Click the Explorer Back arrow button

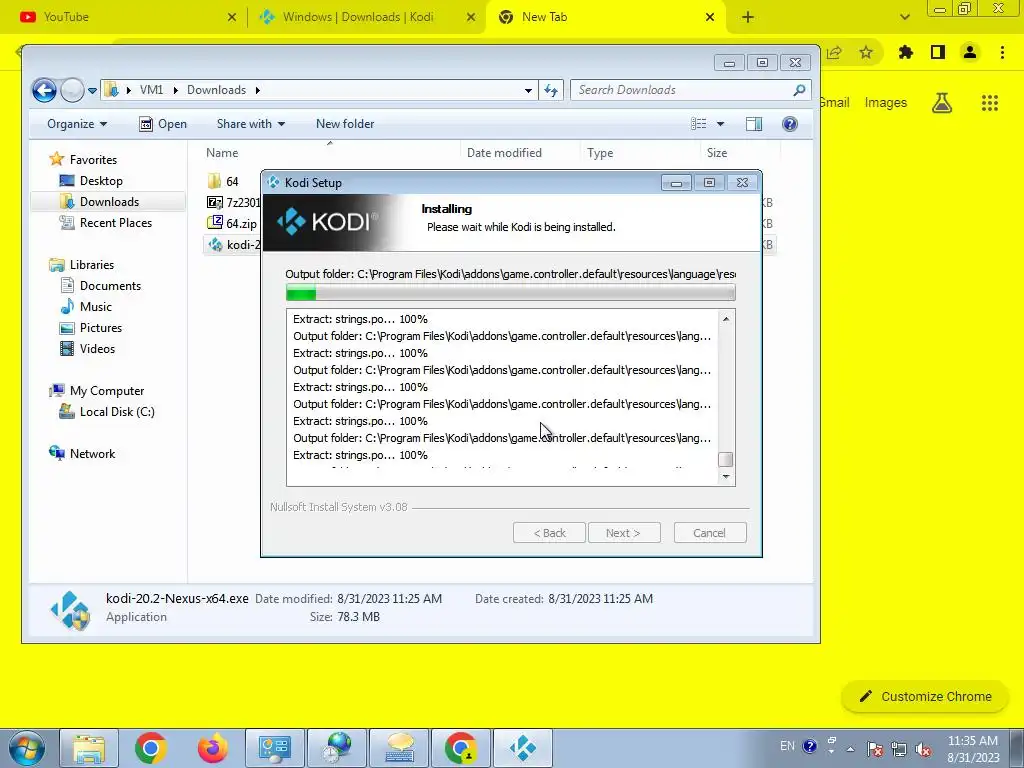point(44,90)
